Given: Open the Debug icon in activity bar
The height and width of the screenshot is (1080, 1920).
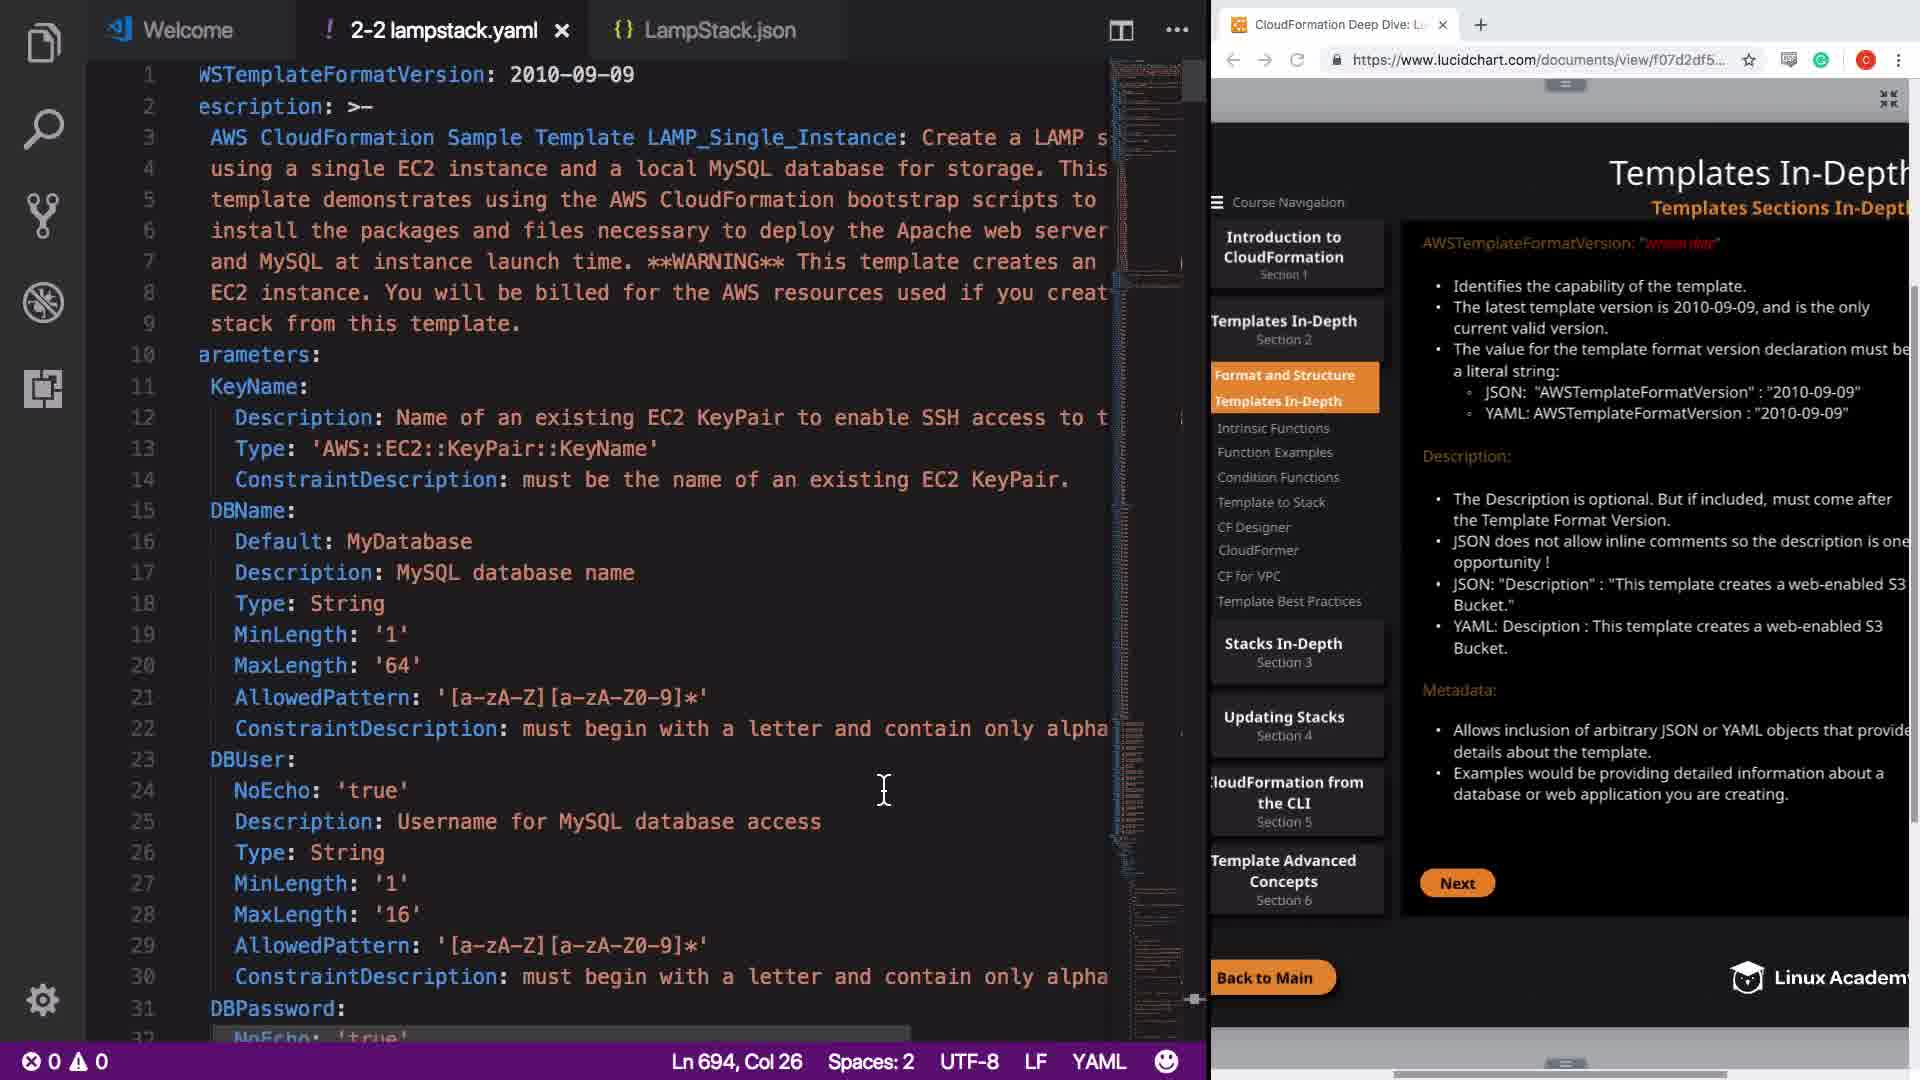Looking at the screenshot, I should [x=43, y=302].
